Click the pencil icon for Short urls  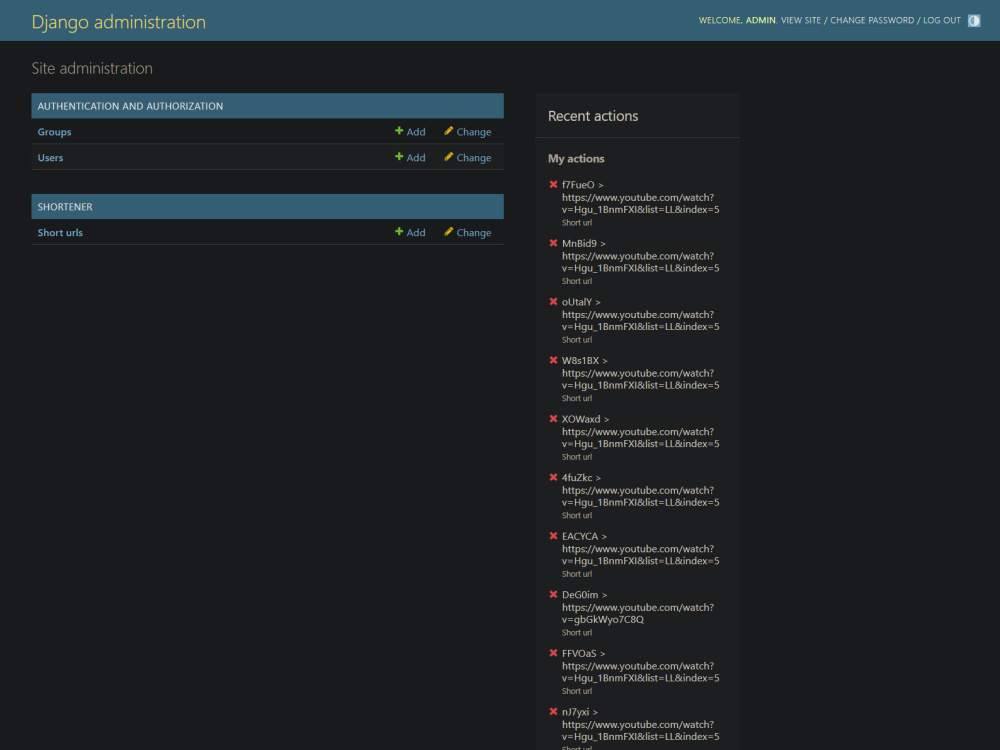coord(448,232)
